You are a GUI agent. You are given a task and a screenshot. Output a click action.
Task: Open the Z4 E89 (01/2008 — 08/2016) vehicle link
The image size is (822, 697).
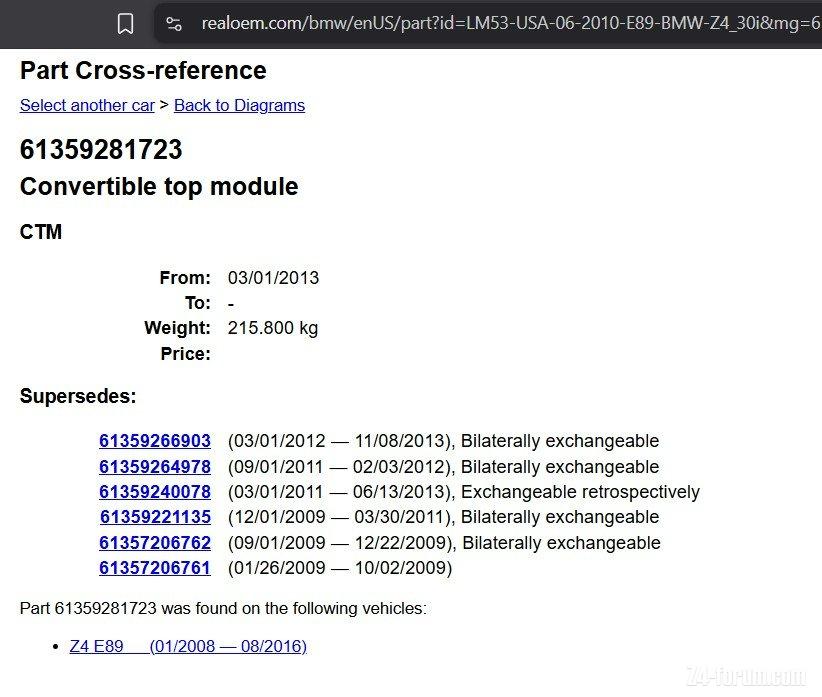coord(188,646)
